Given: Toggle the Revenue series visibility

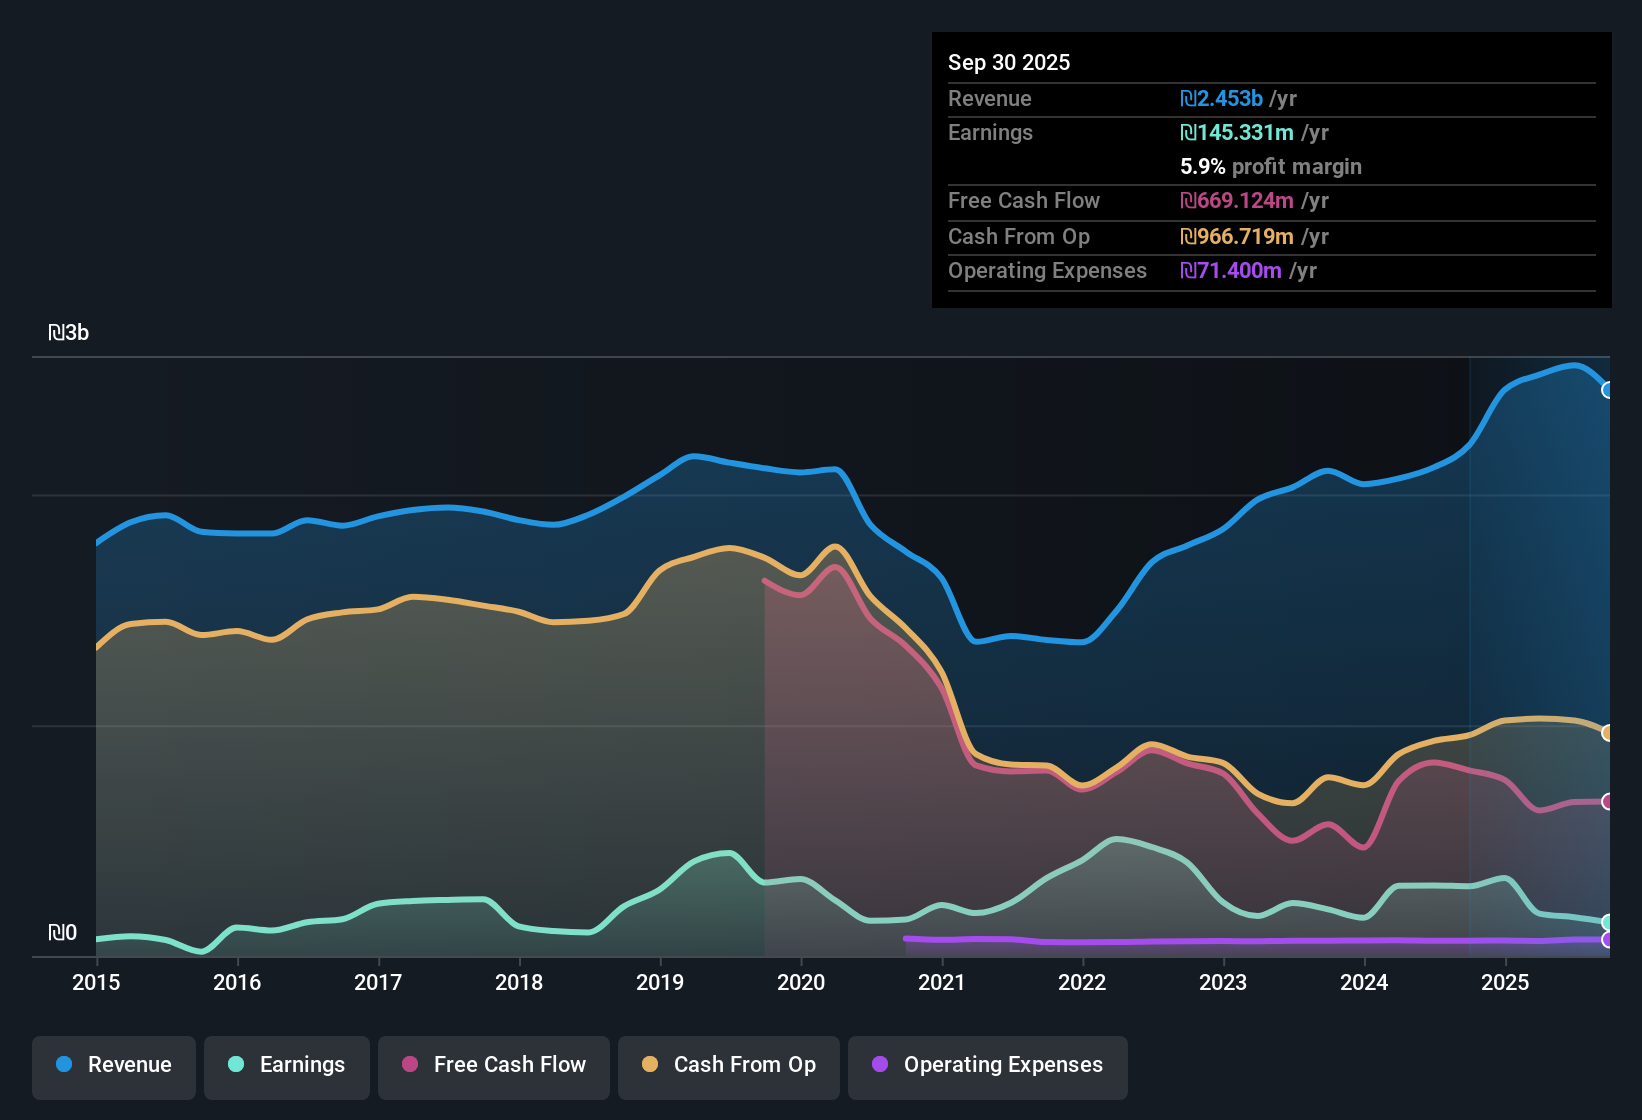Looking at the screenshot, I should 113,1065.
